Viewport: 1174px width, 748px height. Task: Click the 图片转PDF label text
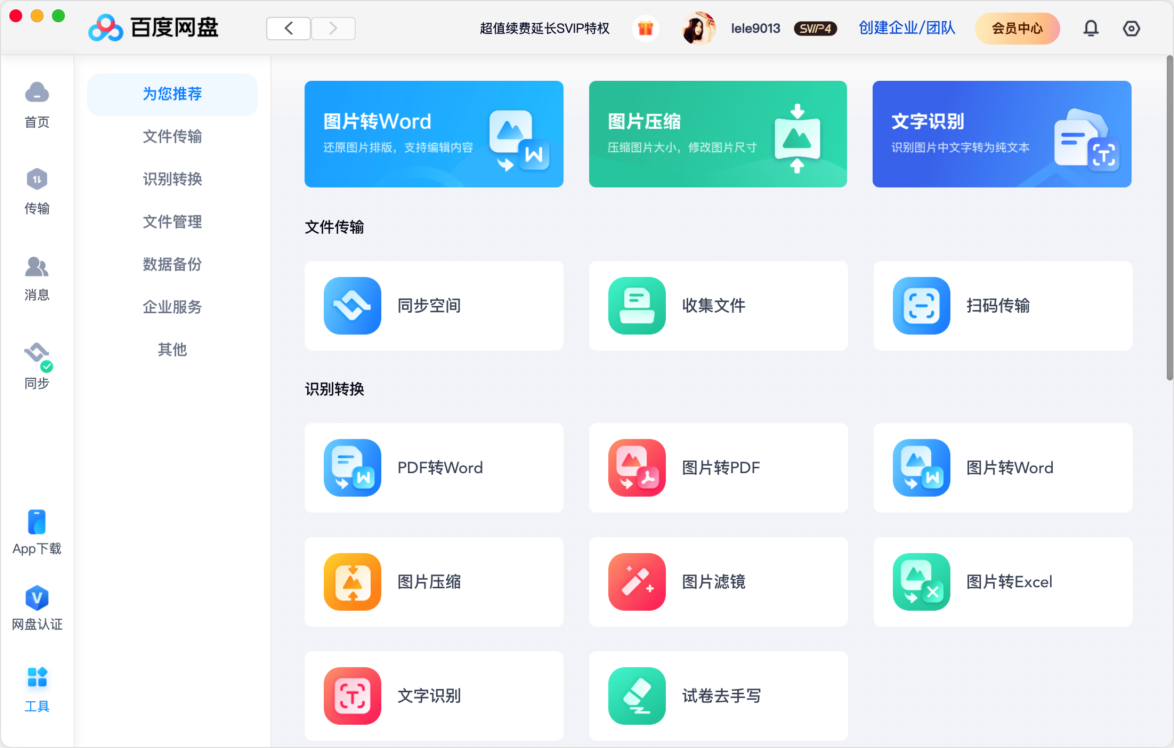pos(721,468)
